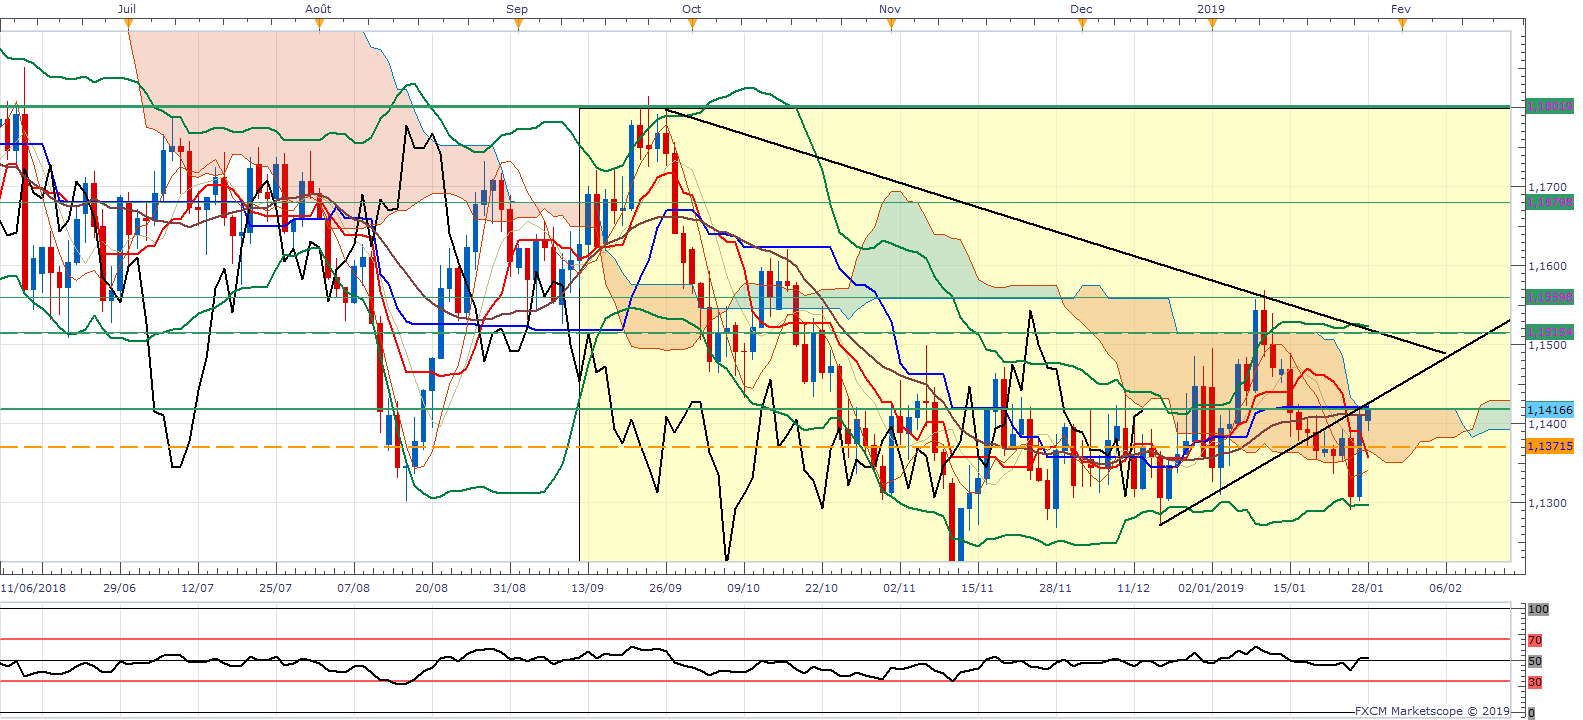Select the Août month label
Screen dimensions: 1583x720
pyautogui.click(x=318, y=9)
